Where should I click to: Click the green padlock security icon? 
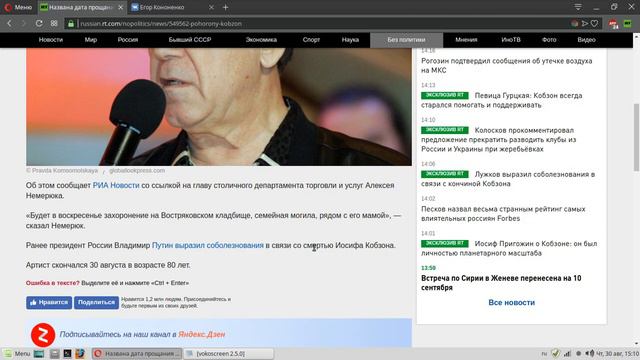(x=71, y=24)
